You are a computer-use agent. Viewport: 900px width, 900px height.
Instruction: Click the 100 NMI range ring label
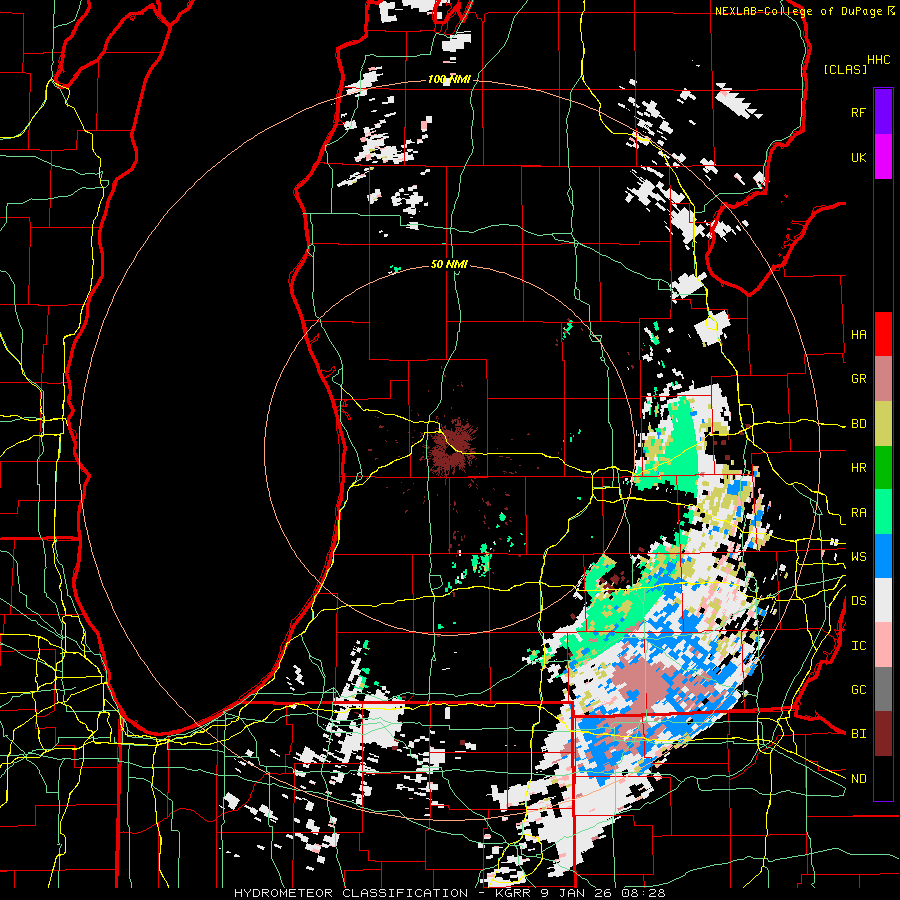point(449,79)
